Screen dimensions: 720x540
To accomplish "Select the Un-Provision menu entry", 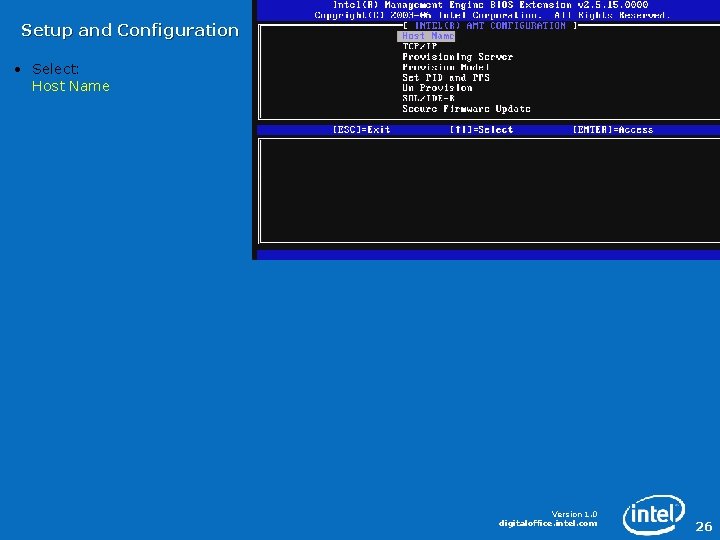I will point(437,88).
